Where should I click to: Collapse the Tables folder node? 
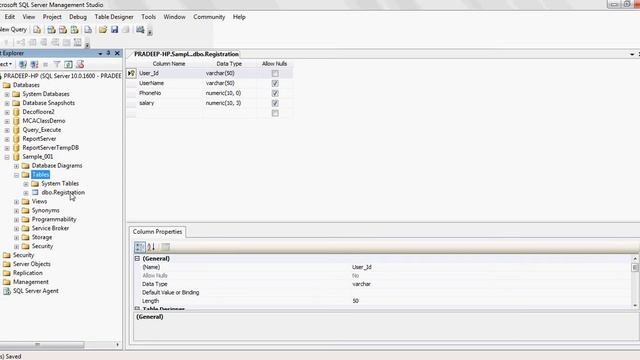pyautogui.click(x=16, y=175)
